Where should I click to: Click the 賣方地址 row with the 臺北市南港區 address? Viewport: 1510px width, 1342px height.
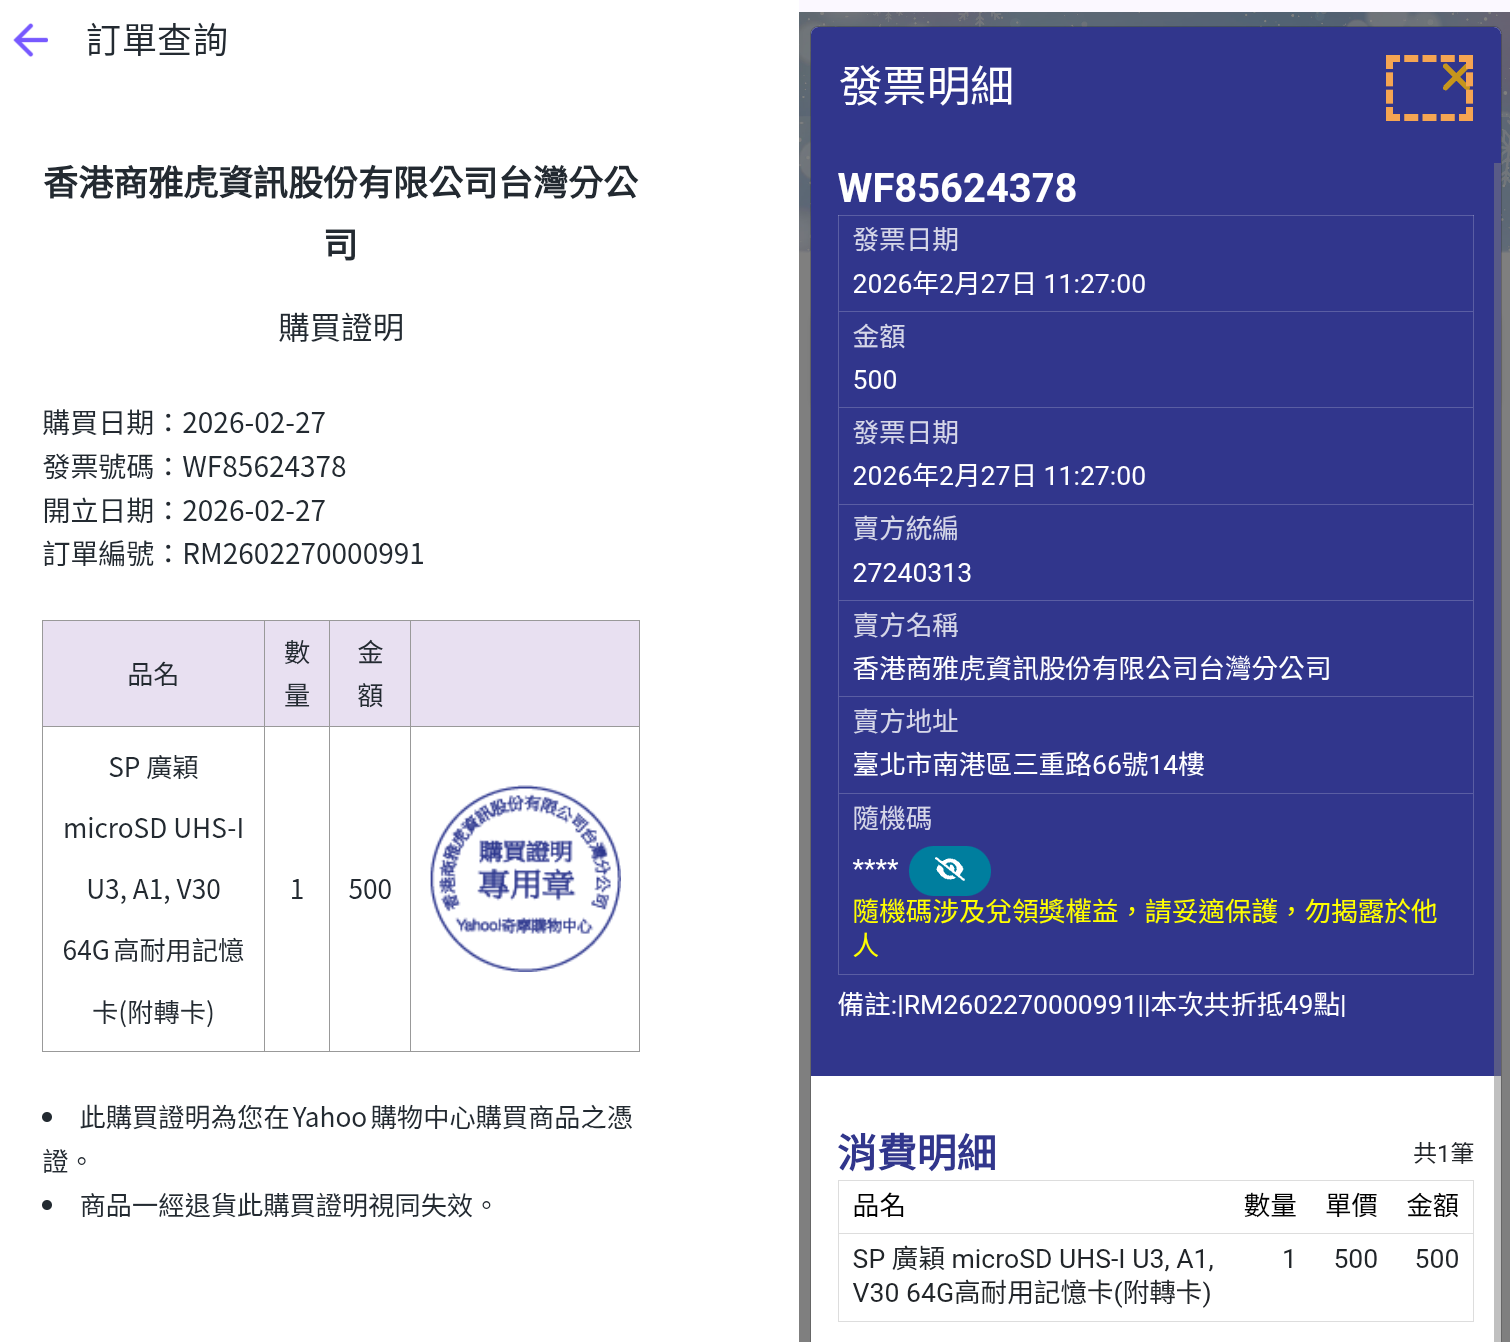coord(1028,765)
